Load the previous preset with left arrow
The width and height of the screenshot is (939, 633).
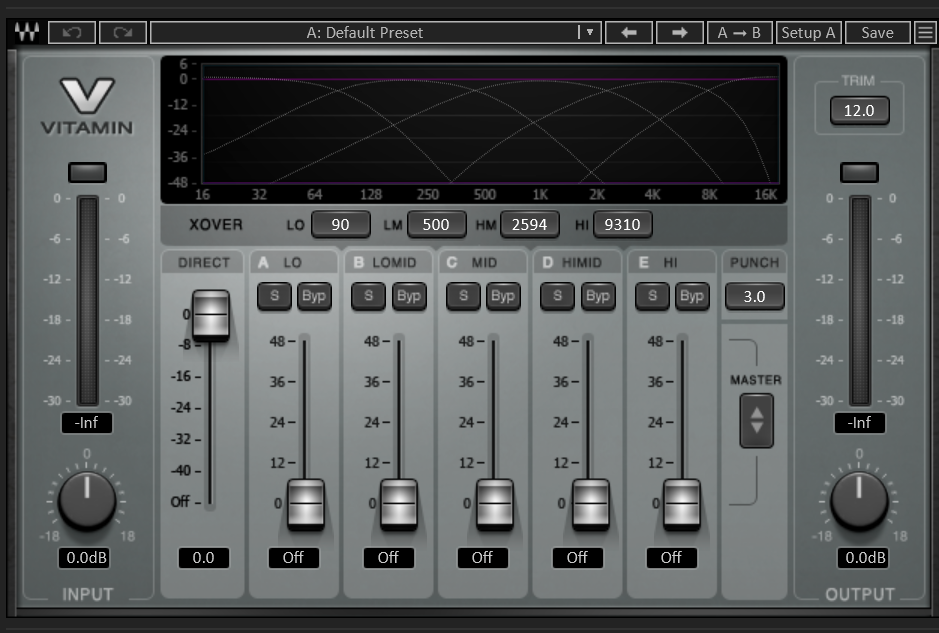[629, 32]
